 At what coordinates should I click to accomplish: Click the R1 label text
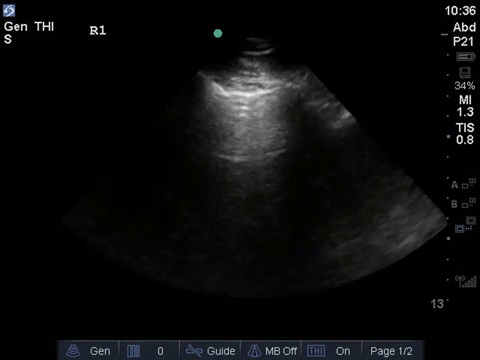pyautogui.click(x=98, y=31)
